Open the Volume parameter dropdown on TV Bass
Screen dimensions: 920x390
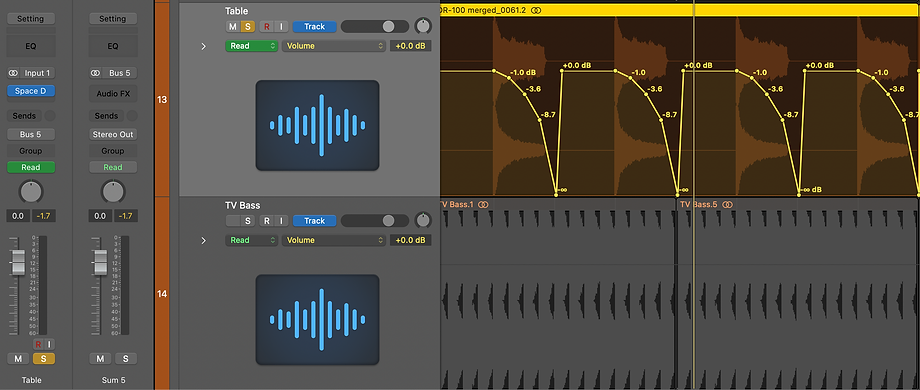click(x=333, y=240)
